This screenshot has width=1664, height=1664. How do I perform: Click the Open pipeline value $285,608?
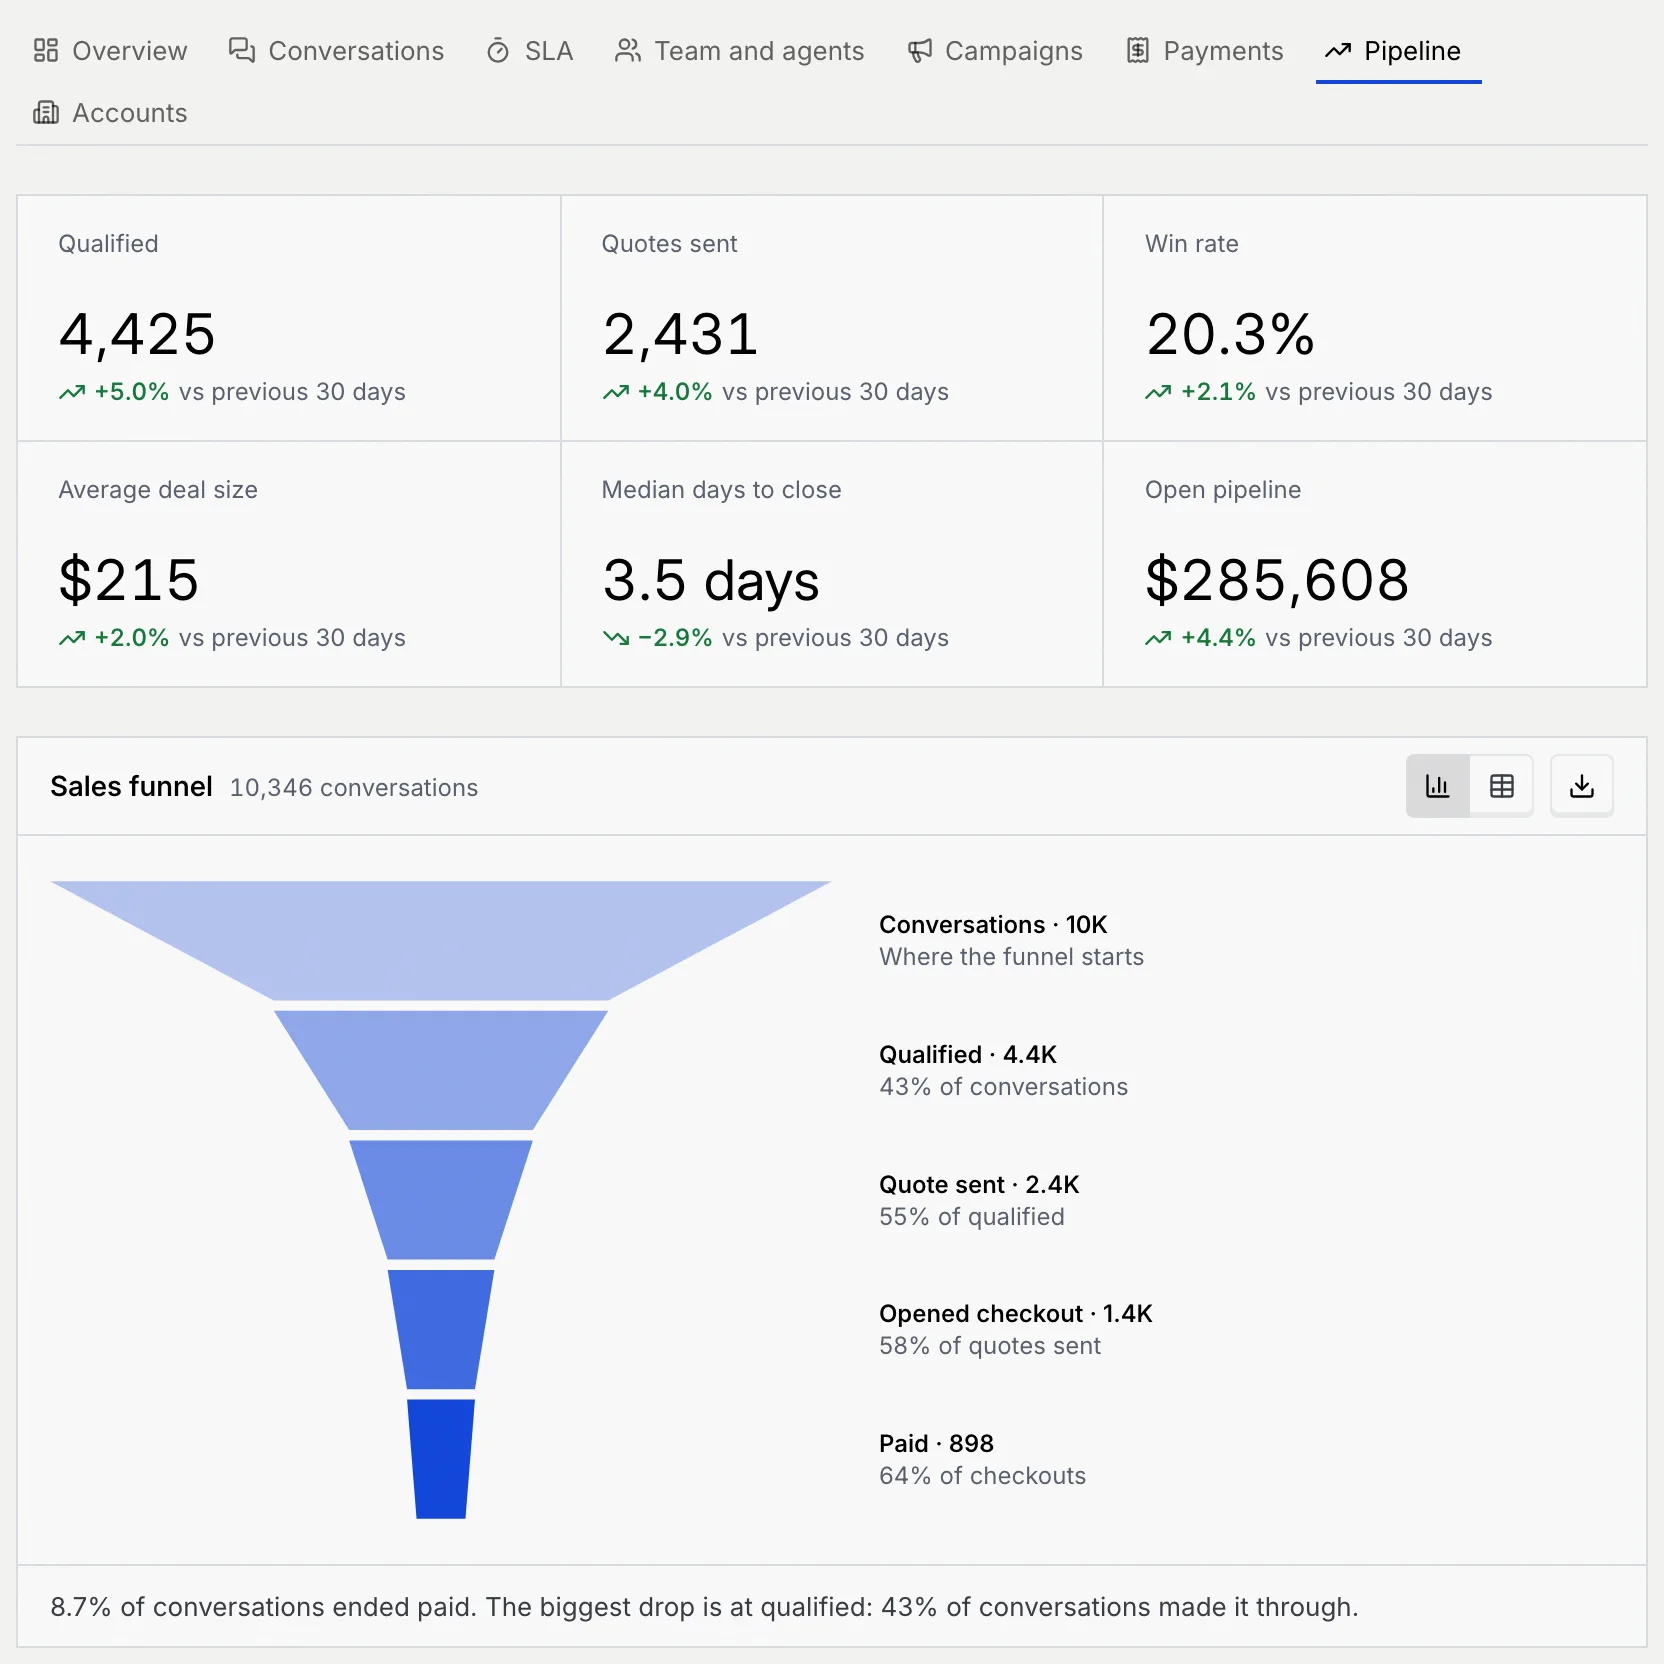pos(1277,580)
